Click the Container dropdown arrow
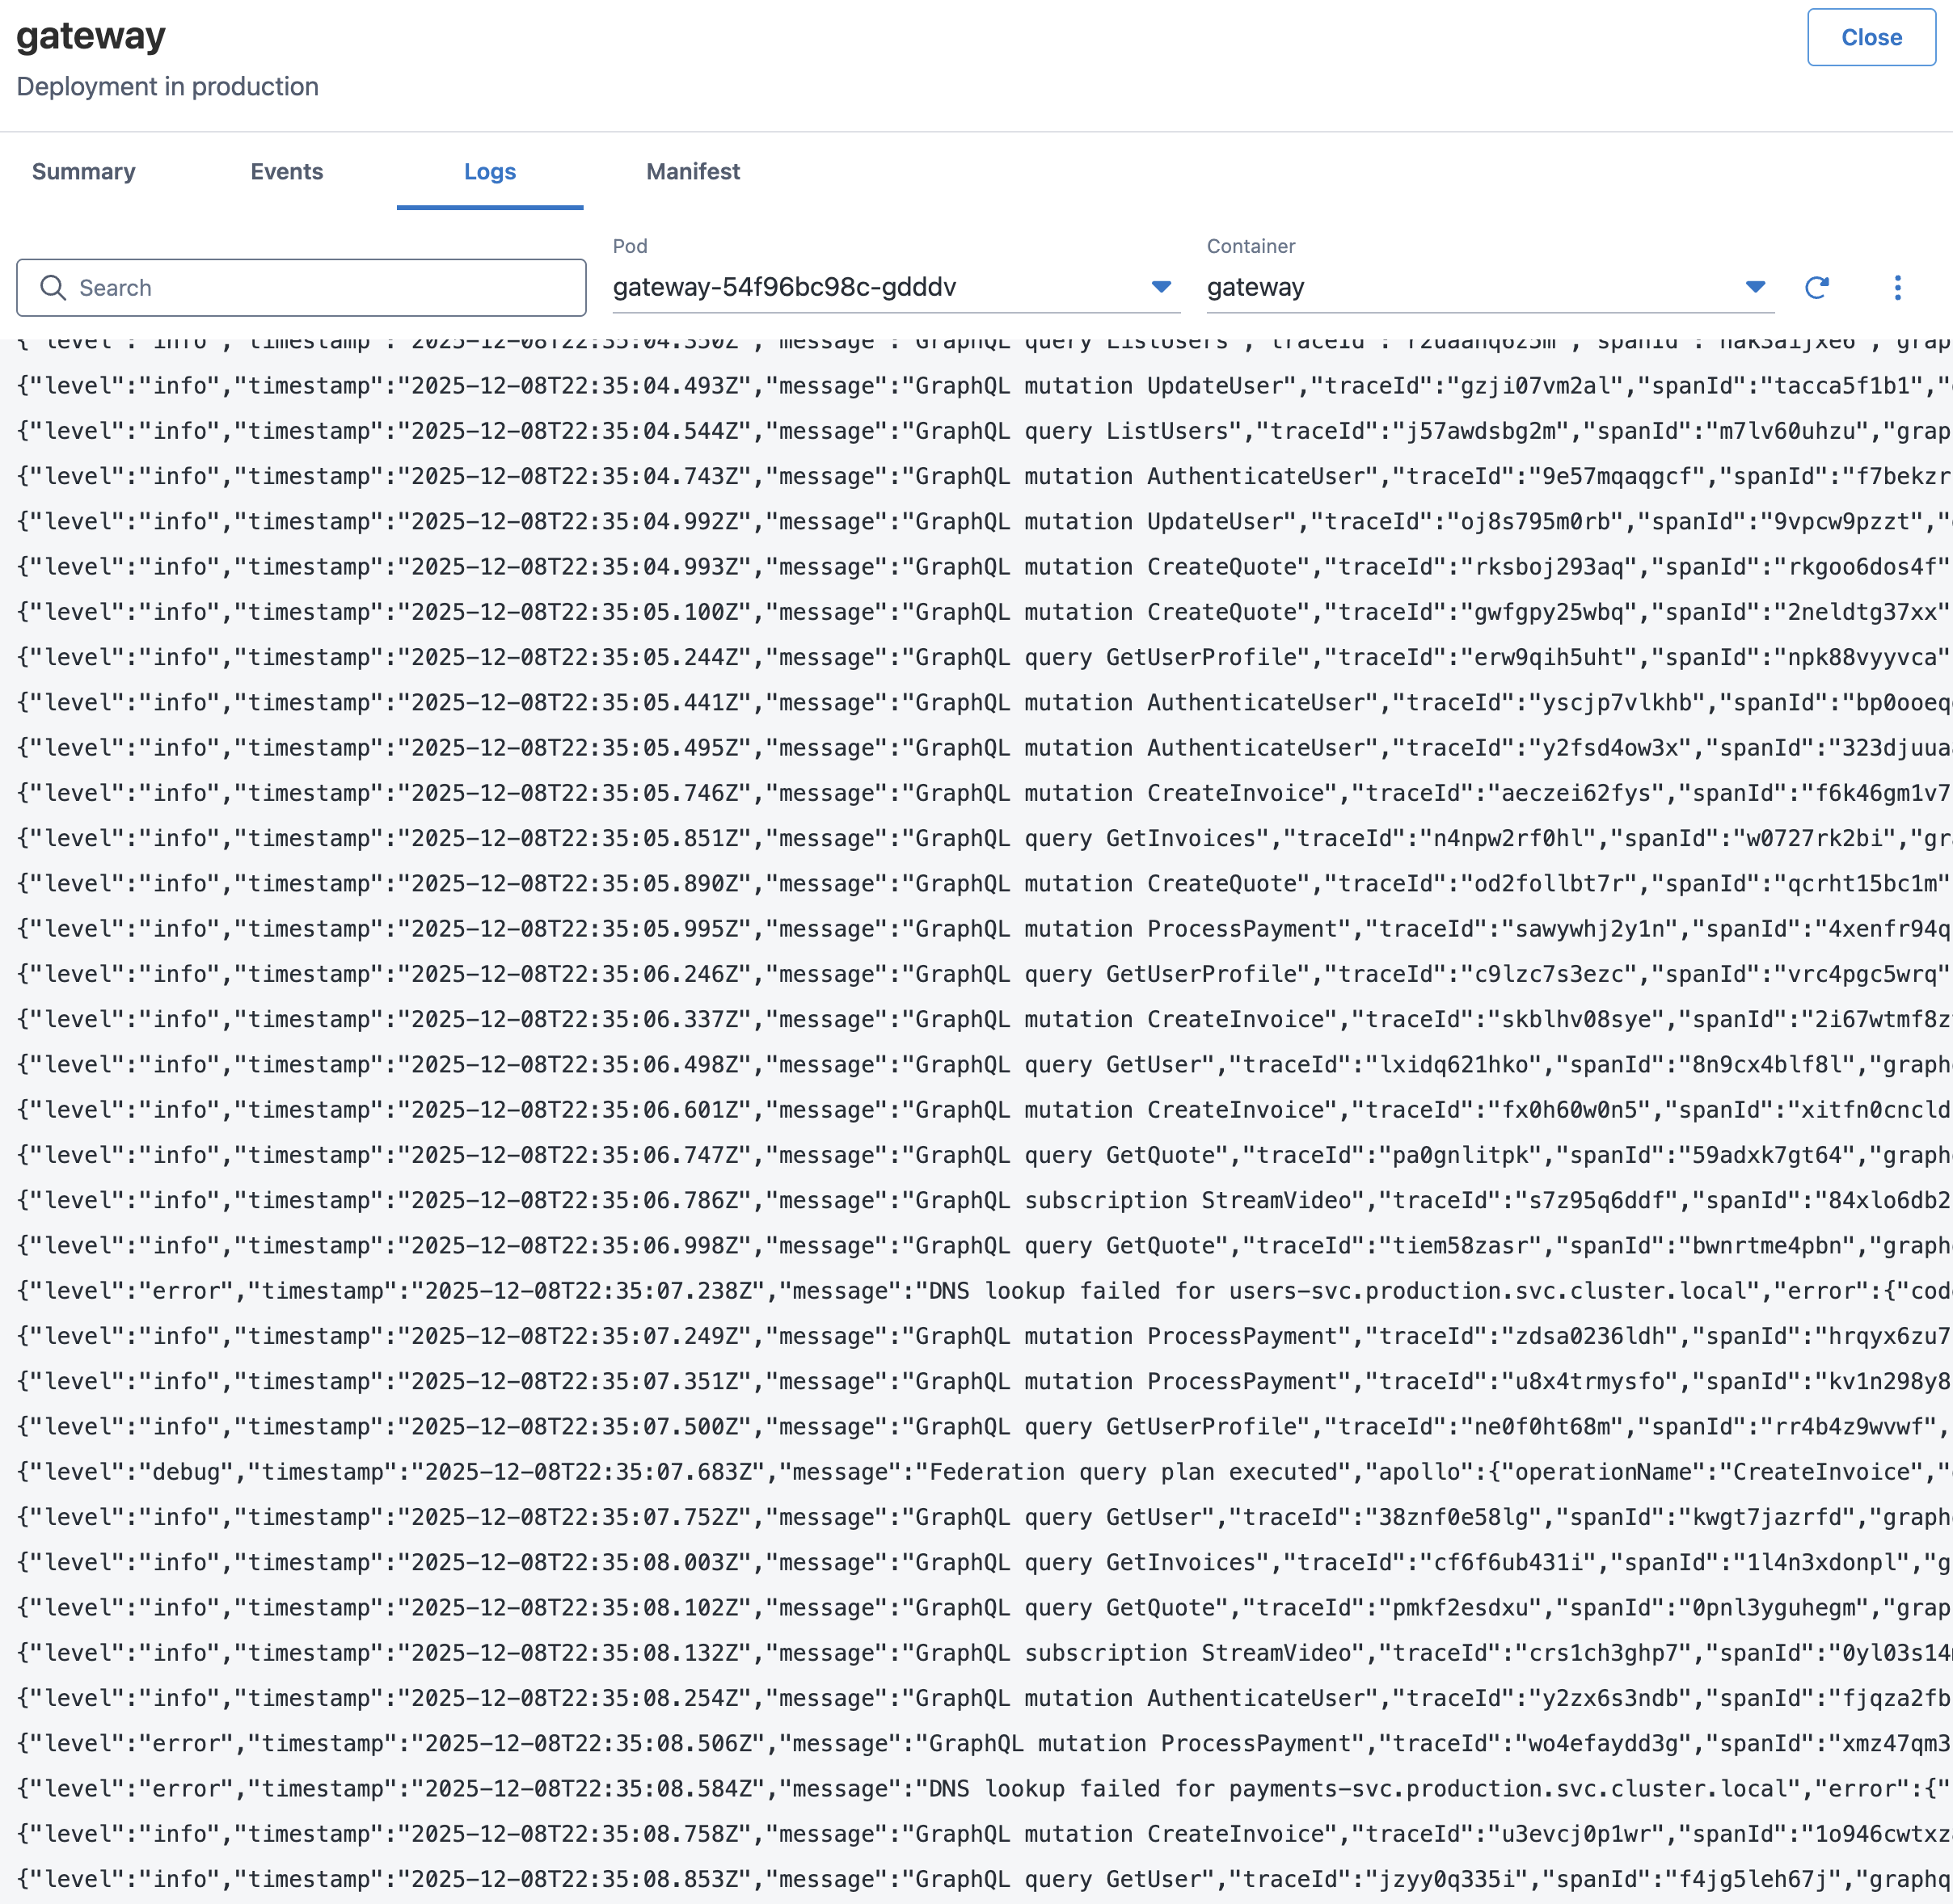Screen dimensions: 1953x1904 [x=1756, y=287]
